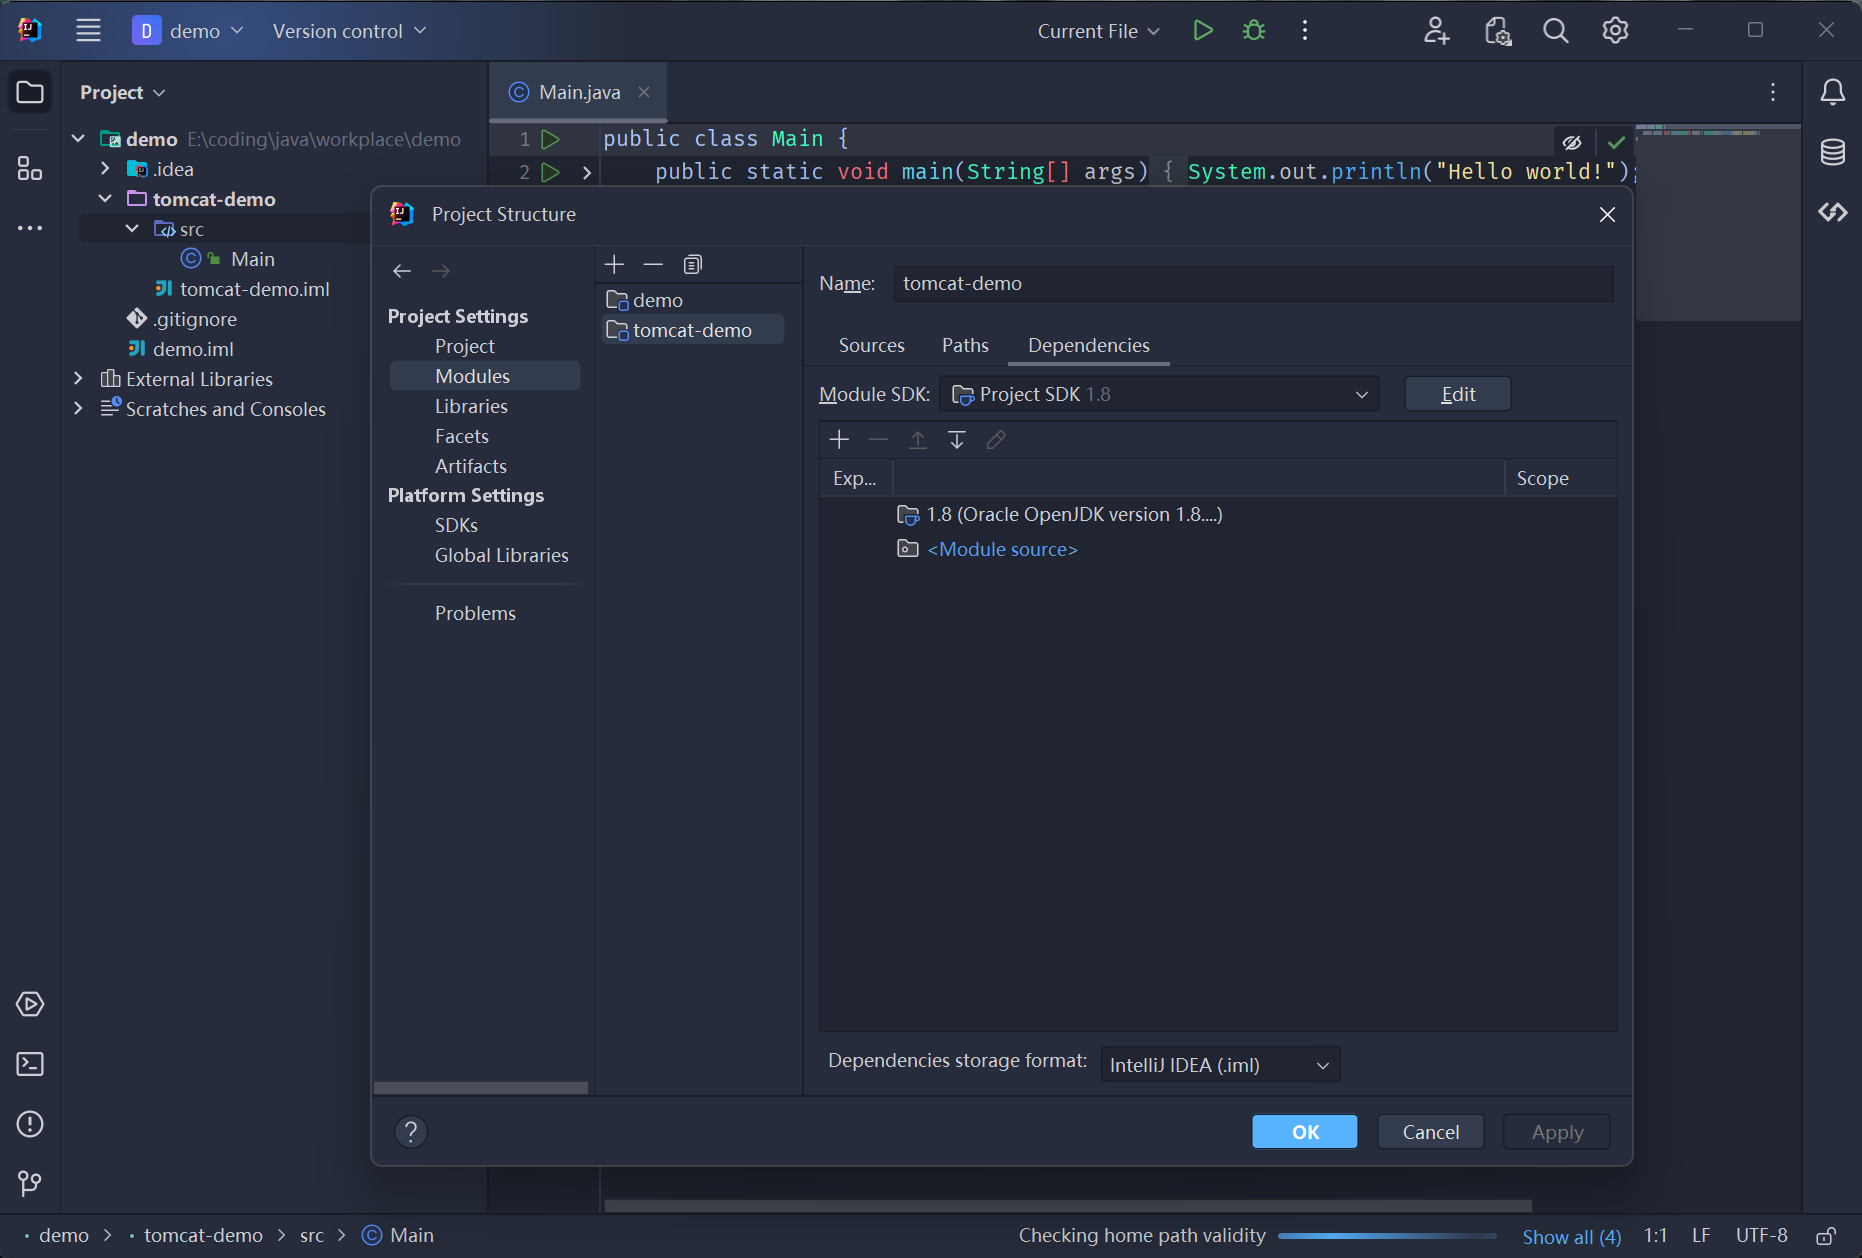1862x1258 pixels.
Task: Expand Scratches and Consoles node
Action: click(x=78, y=409)
